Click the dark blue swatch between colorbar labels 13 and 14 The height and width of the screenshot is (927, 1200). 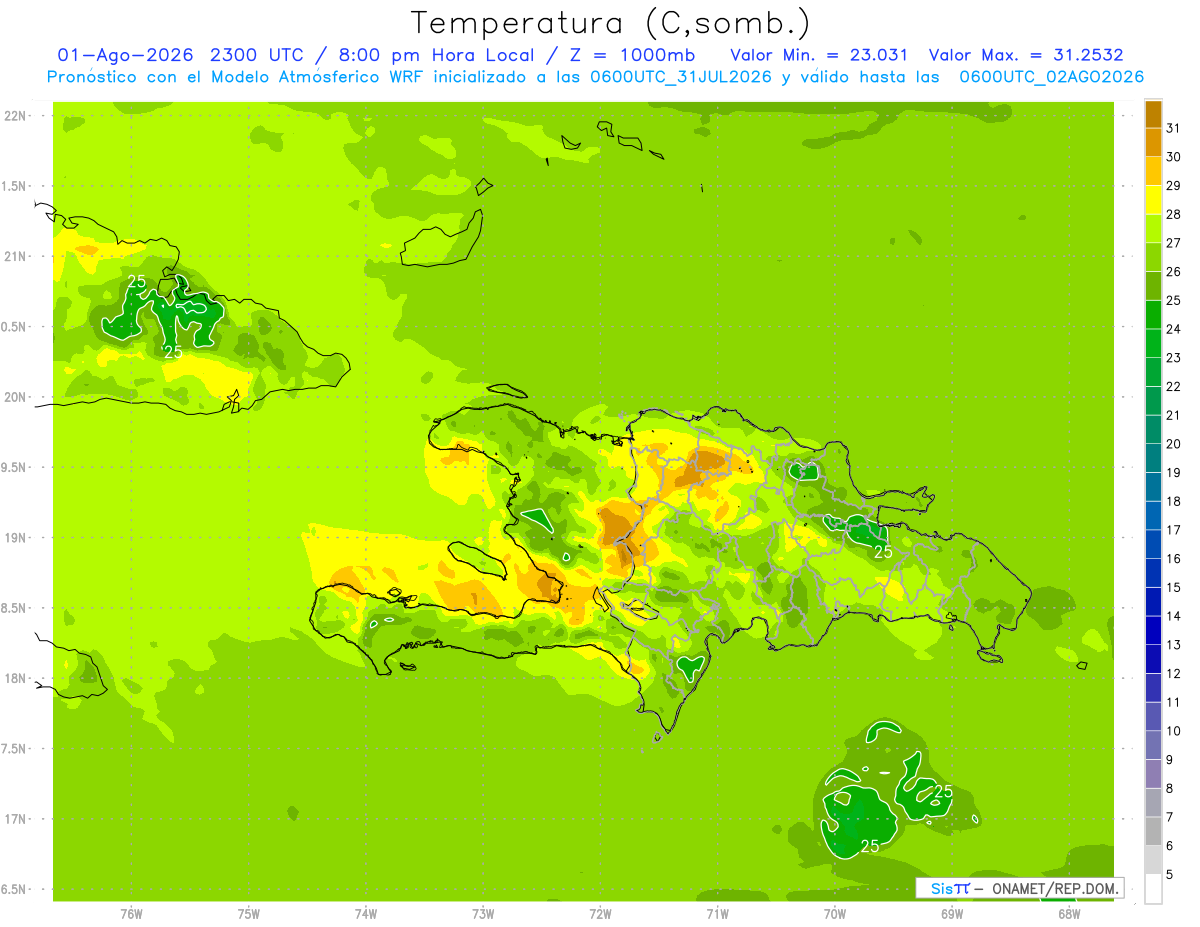click(x=1153, y=630)
